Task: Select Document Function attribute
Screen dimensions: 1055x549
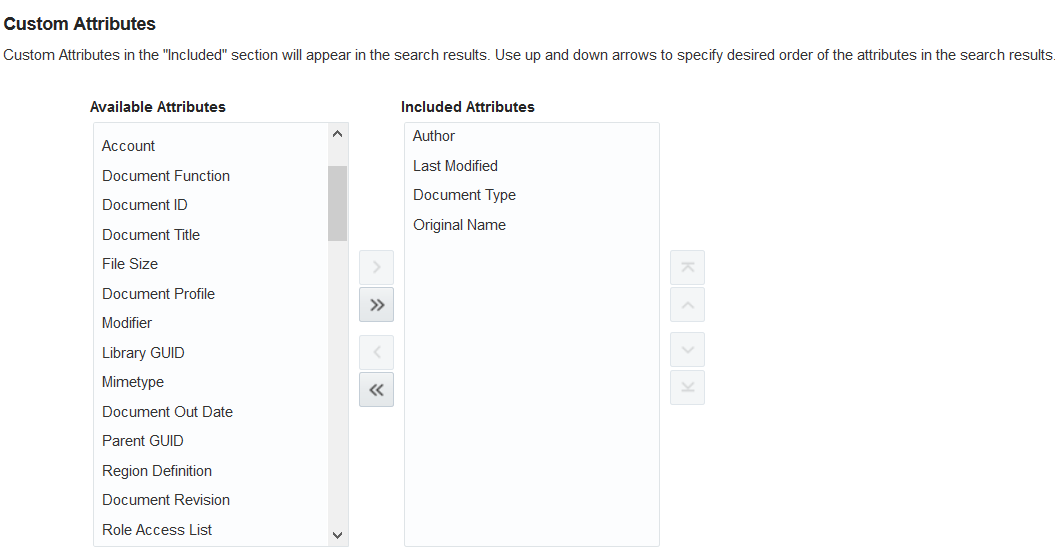Action: (211, 176)
